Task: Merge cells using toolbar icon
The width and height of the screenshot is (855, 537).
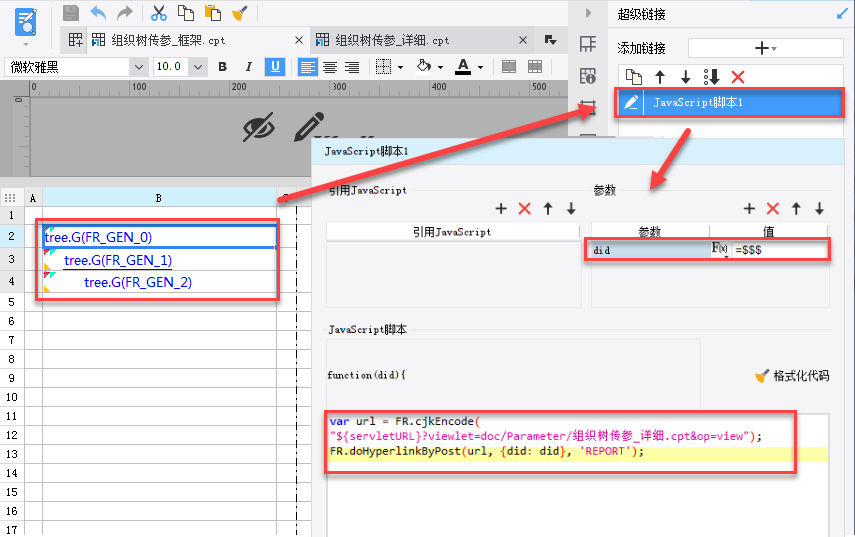Action: click(x=509, y=67)
